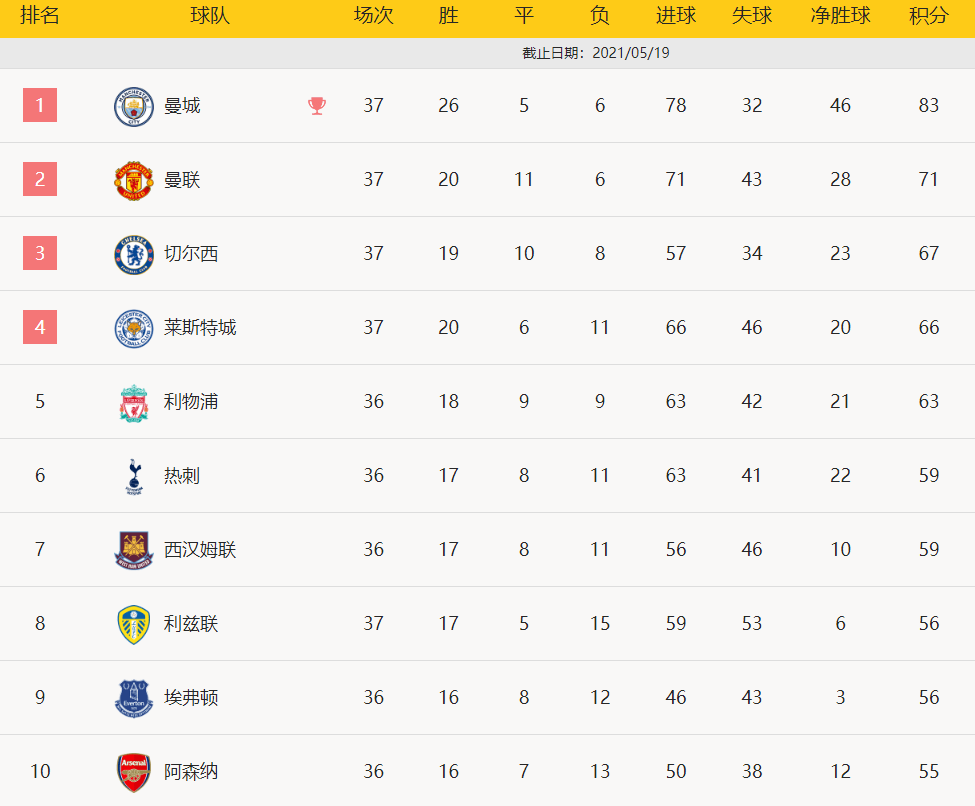The image size is (975, 806).
Task: Open the 阿森纳 team name link
Action: (191, 772)
